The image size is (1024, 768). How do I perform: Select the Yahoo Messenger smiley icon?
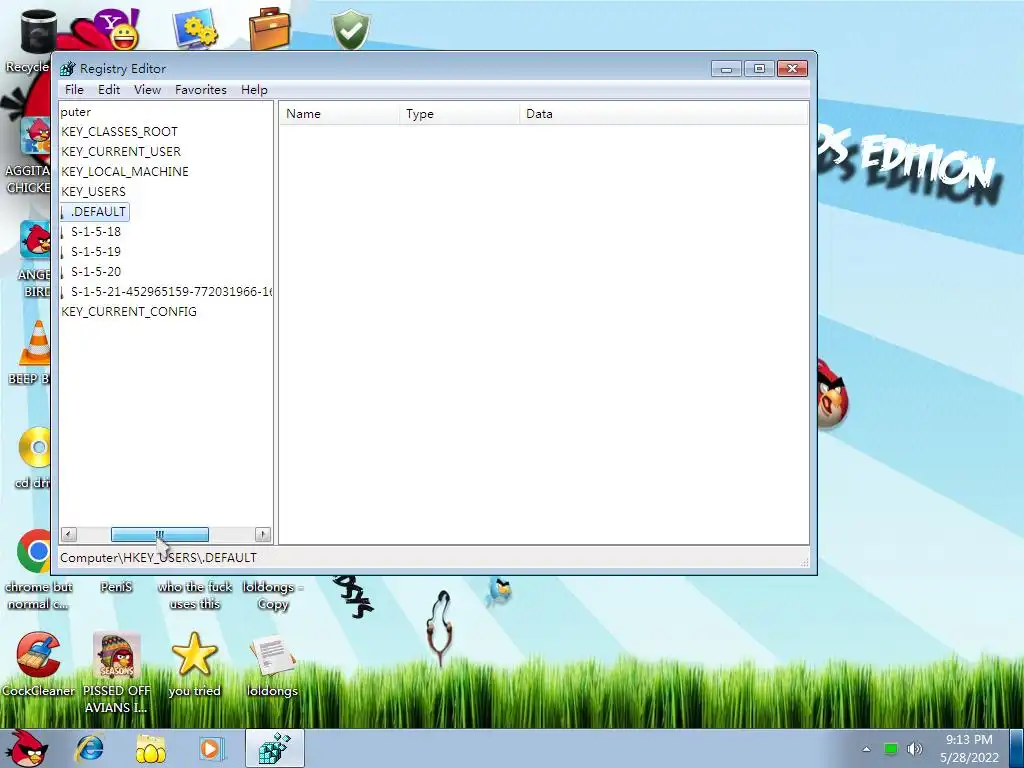[116, 29]
